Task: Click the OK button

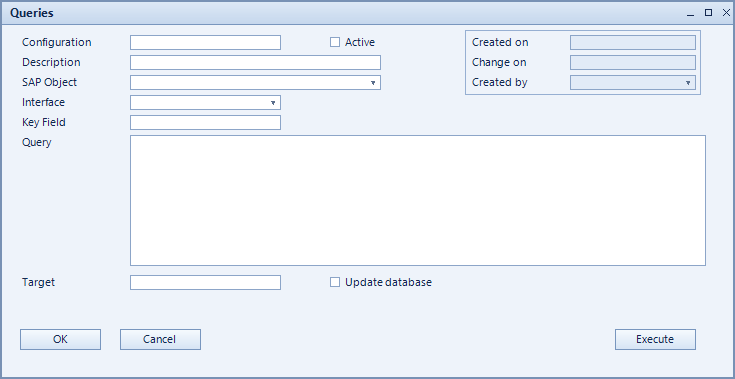Action: click(x=60, y=339)
